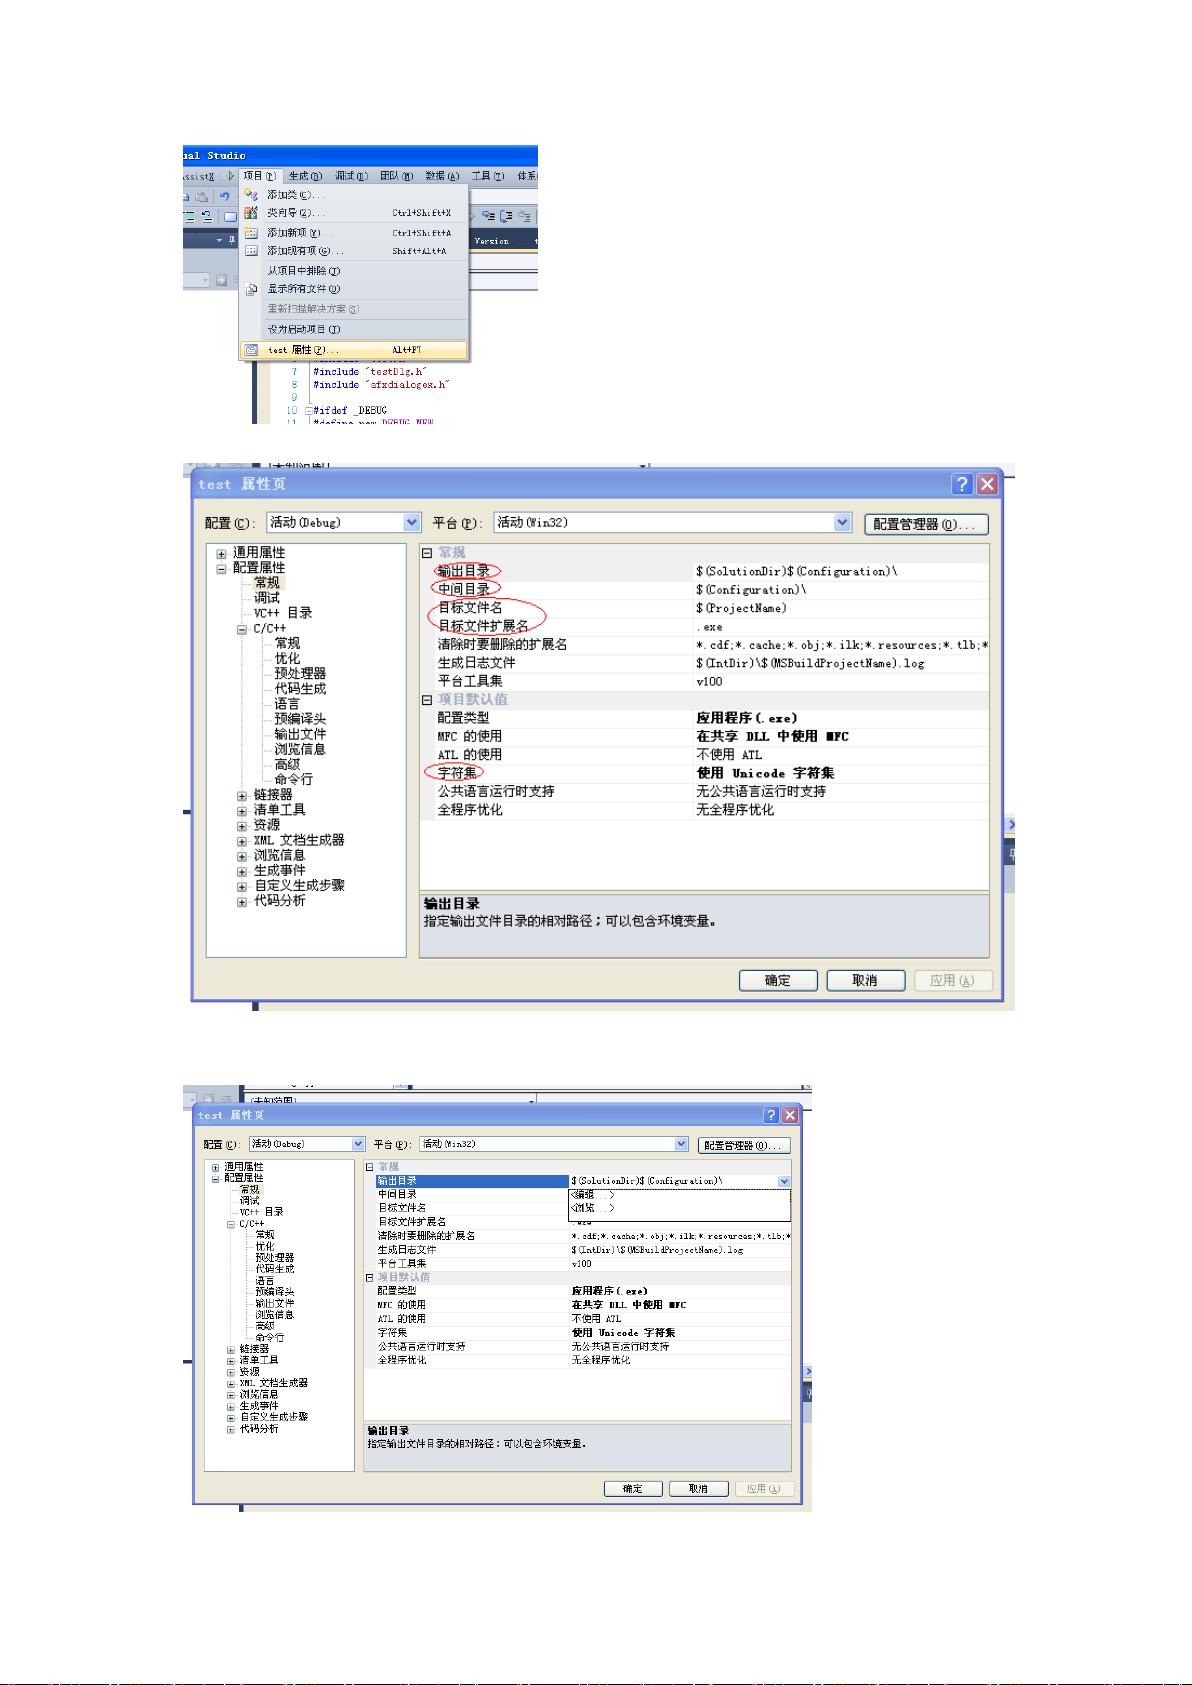Select 调试 under 配置属性 in the larger dialog tree
The height and width of the screenshot is (1685, 1192).
click(x=267, y=598)
